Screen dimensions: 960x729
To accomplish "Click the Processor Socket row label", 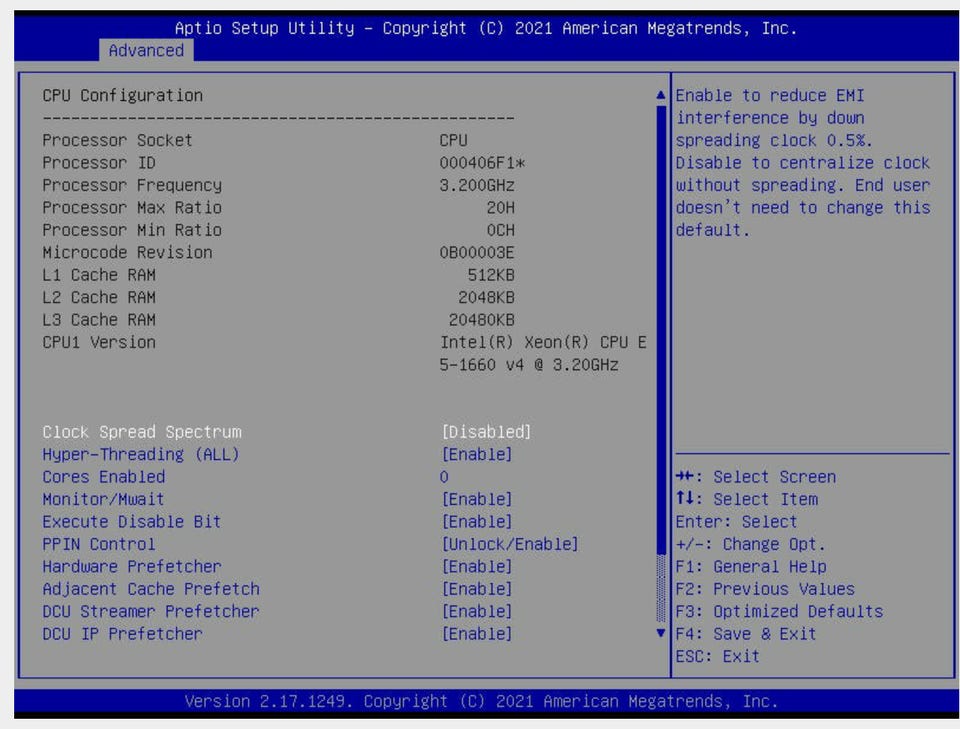I will point(118,140).
